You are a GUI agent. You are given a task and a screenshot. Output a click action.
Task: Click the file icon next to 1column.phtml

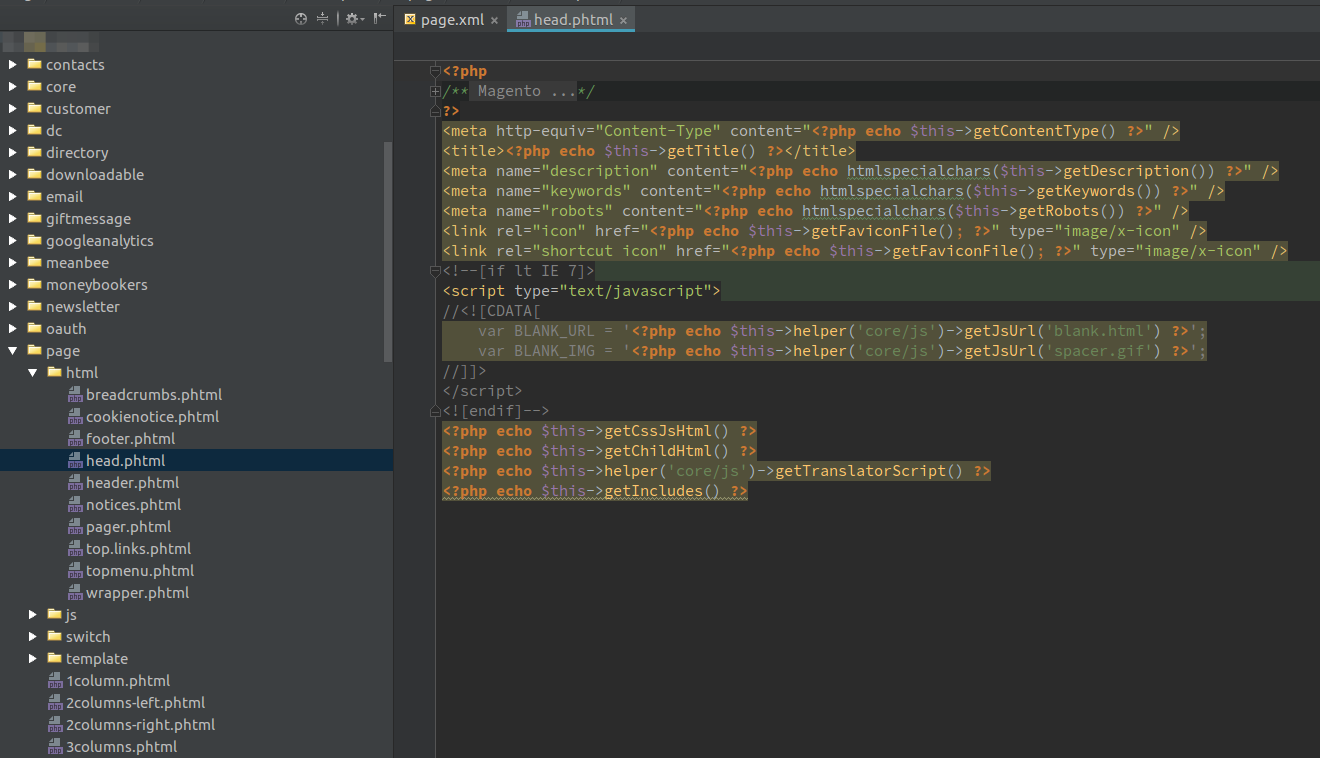57,680
